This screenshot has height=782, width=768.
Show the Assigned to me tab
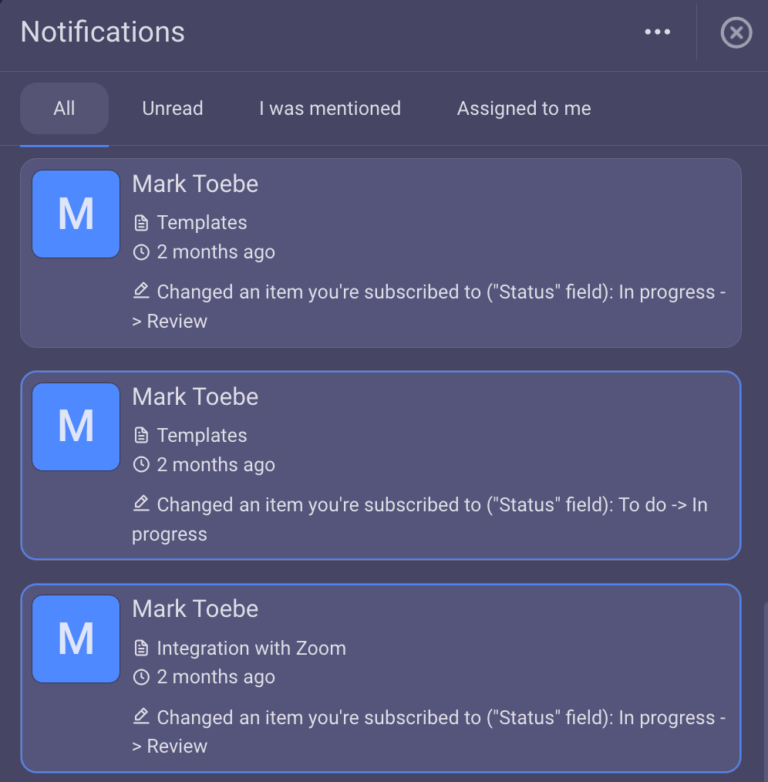(x=524, y=108)
